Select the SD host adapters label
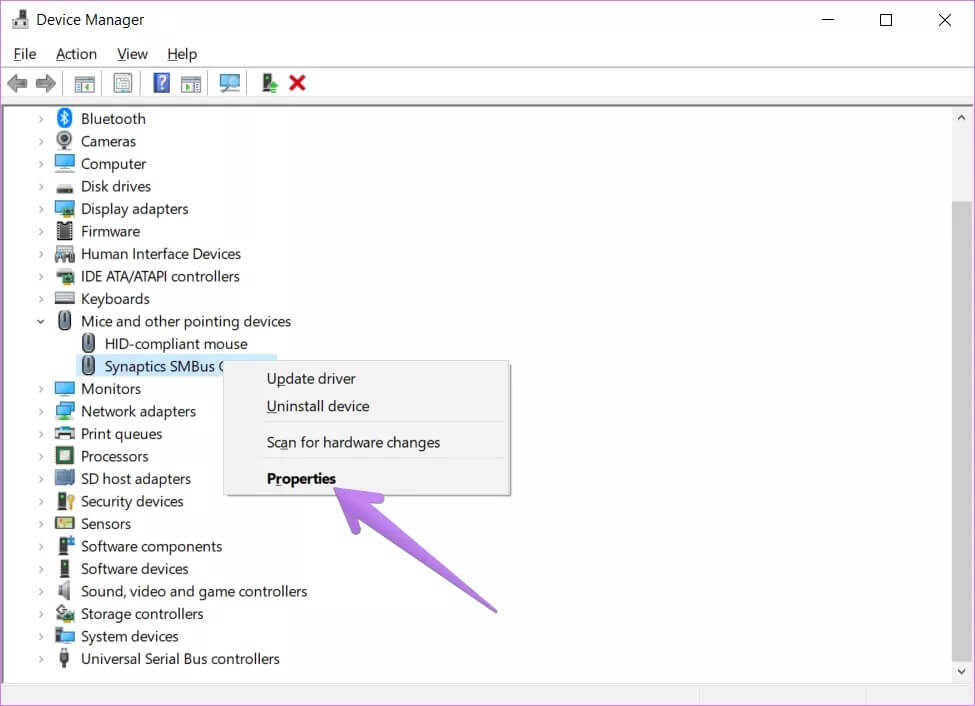This screenshot has height=706, width=975. pos(136,478)
